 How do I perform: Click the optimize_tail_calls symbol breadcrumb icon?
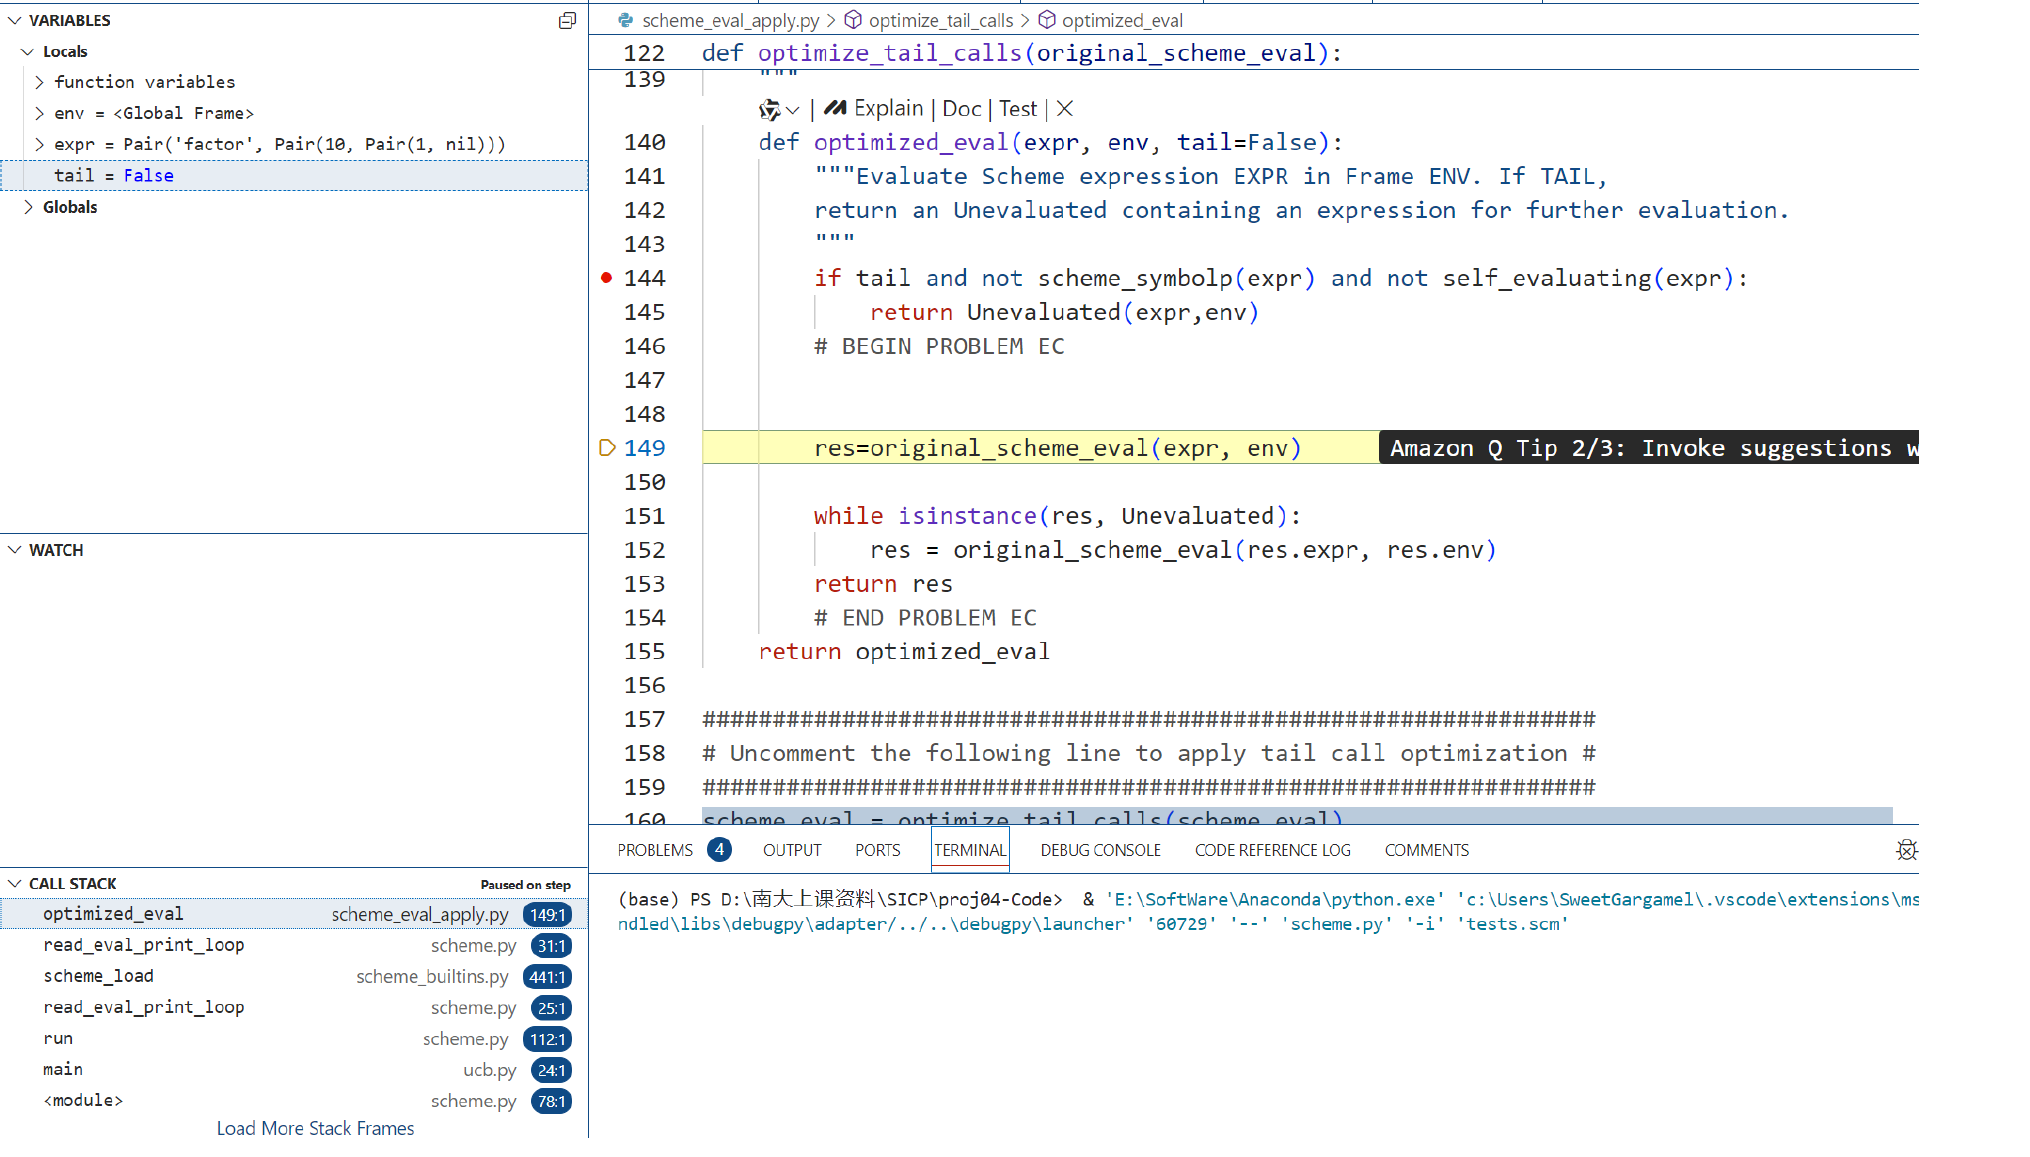pos(853,20)
